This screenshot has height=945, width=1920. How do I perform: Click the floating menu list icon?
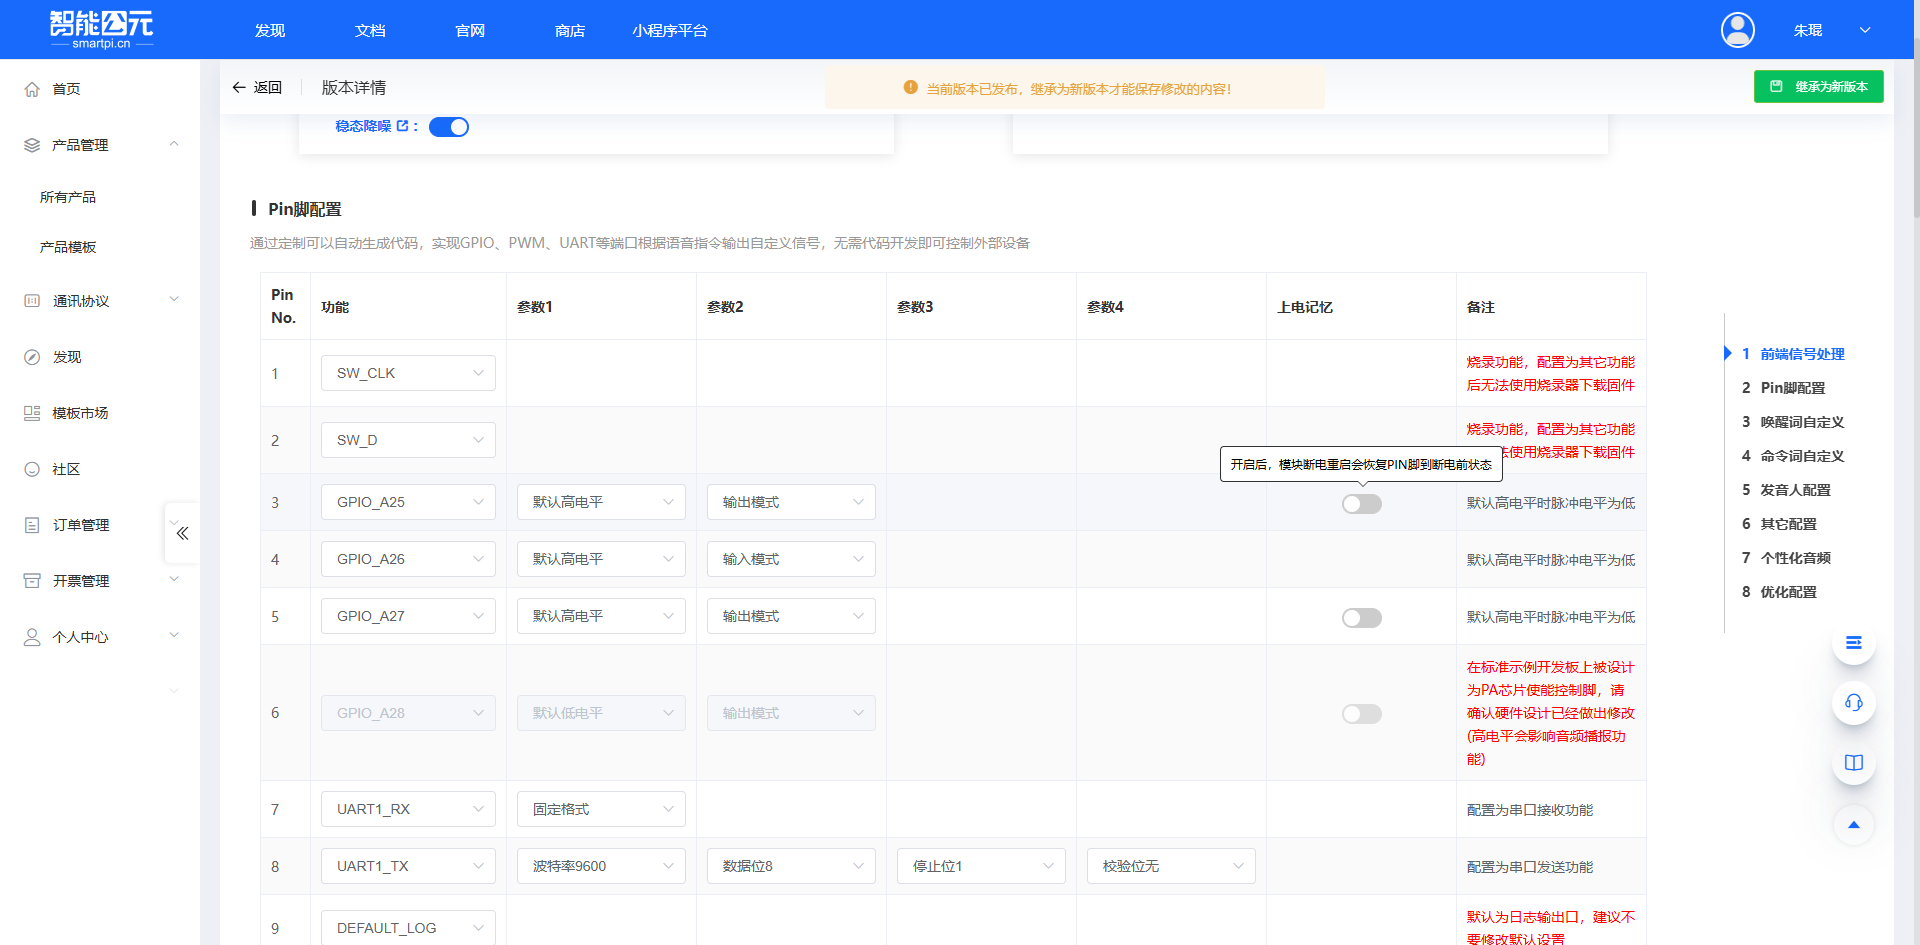(1853, 643)
